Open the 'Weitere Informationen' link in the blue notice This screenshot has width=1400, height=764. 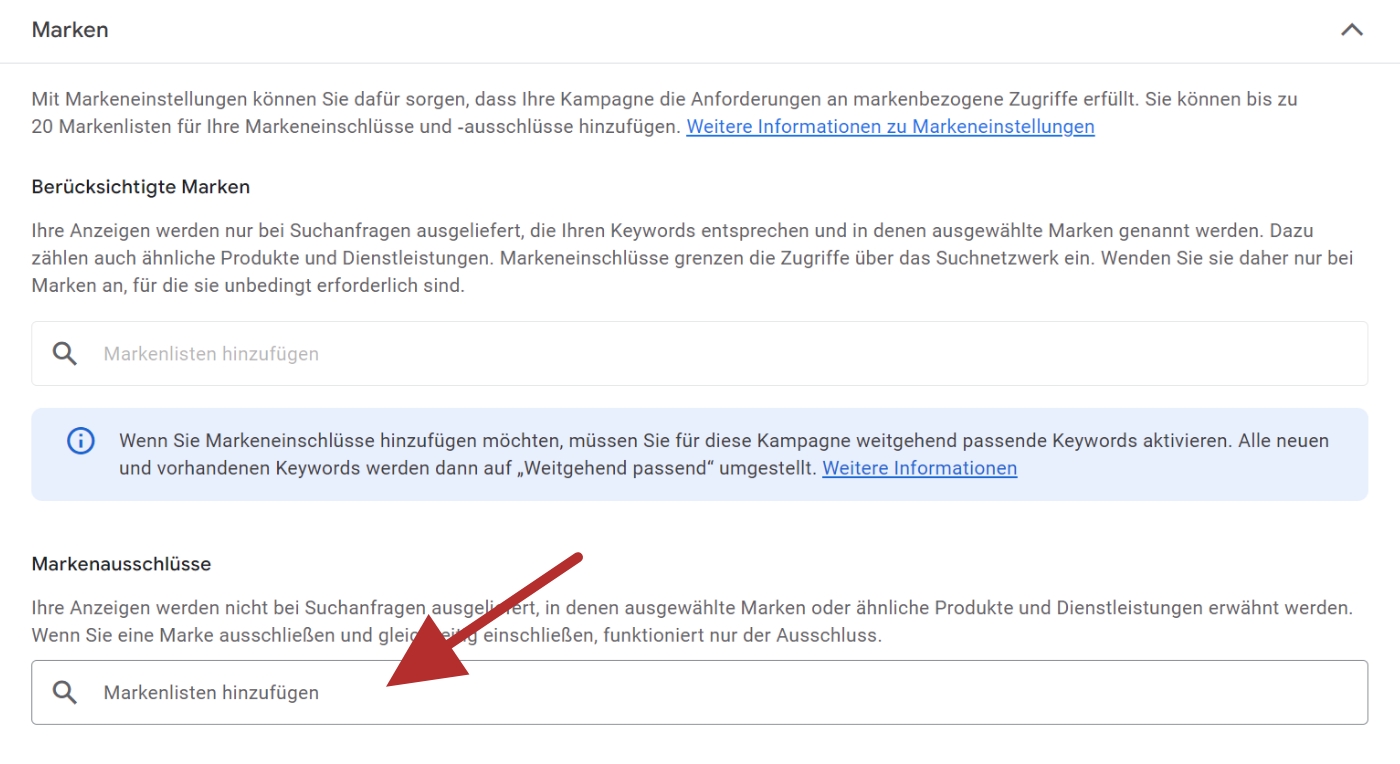(x=919, y=468)
